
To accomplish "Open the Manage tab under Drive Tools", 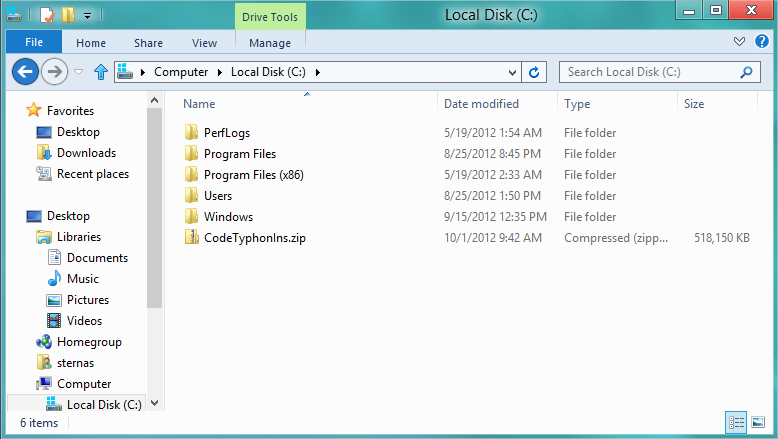I will pos(270,43).
